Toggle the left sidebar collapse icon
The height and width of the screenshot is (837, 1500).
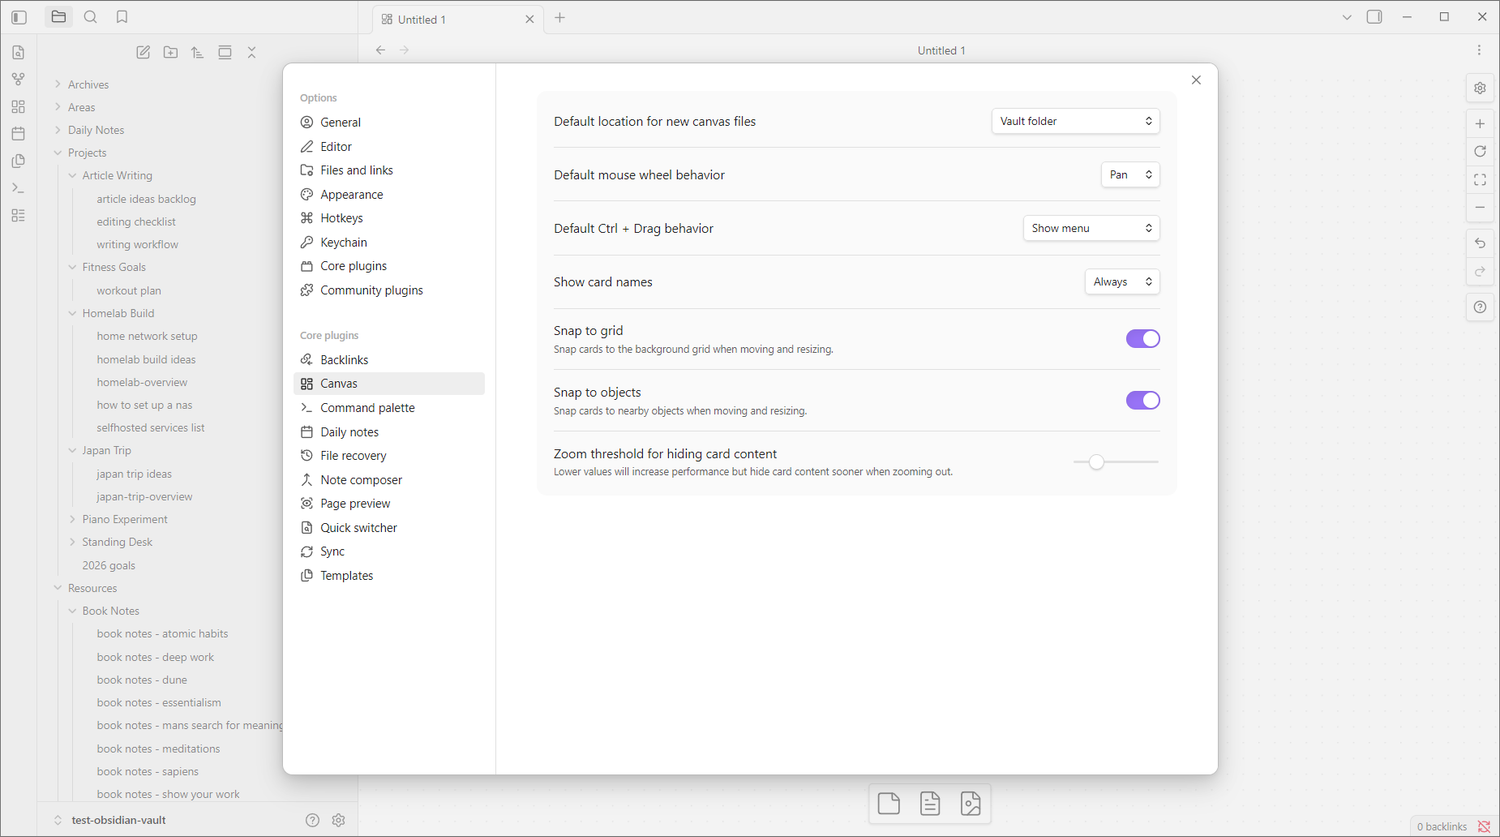coord(18,17)
